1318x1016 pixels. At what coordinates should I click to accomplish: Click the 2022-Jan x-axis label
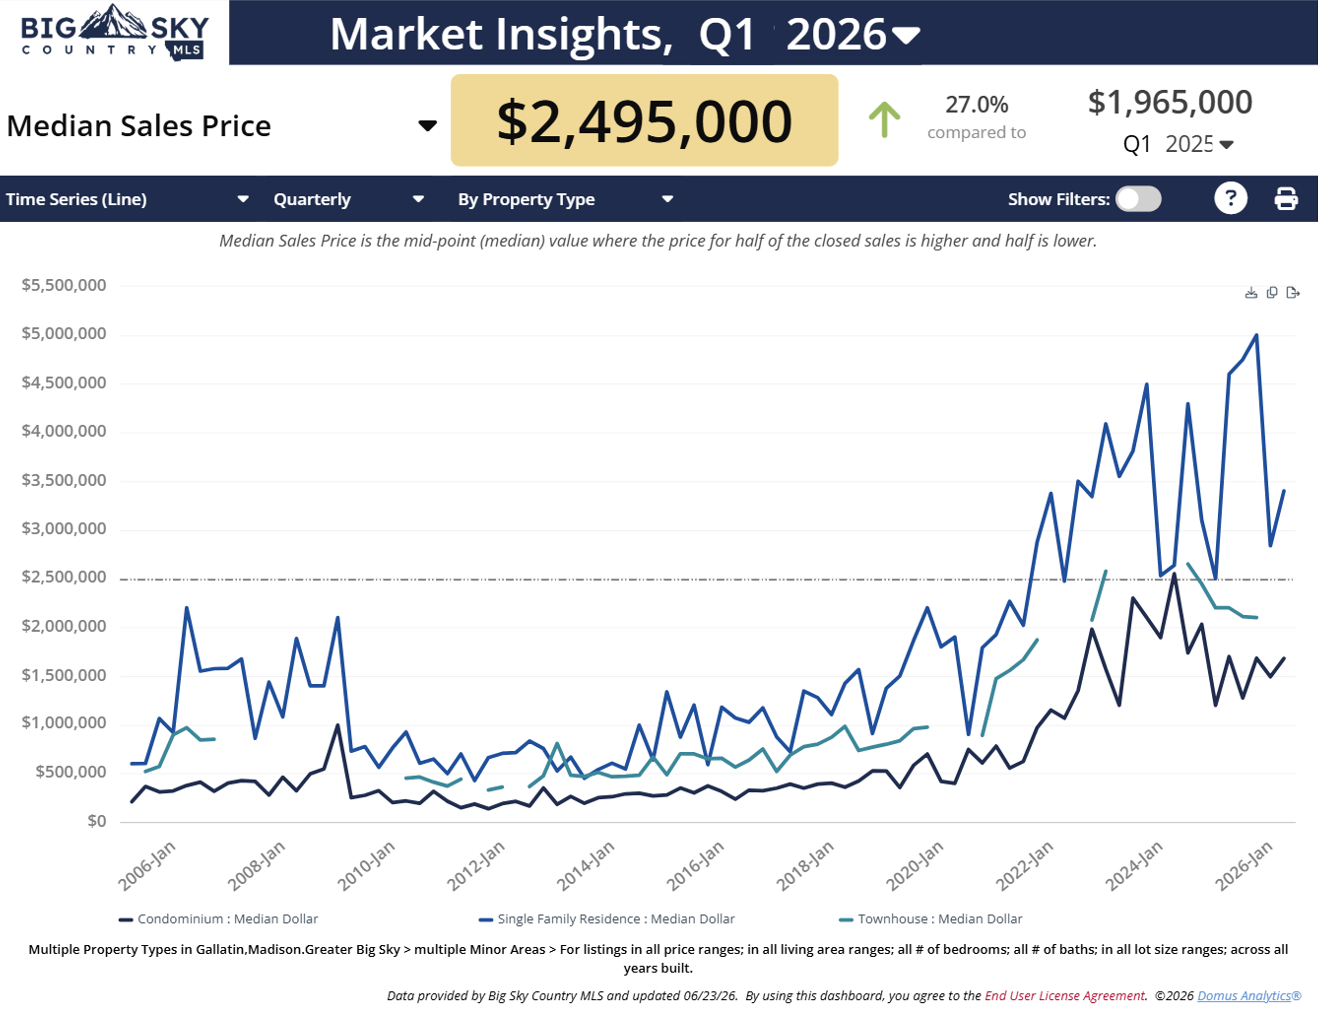[x=1024, y=866]
